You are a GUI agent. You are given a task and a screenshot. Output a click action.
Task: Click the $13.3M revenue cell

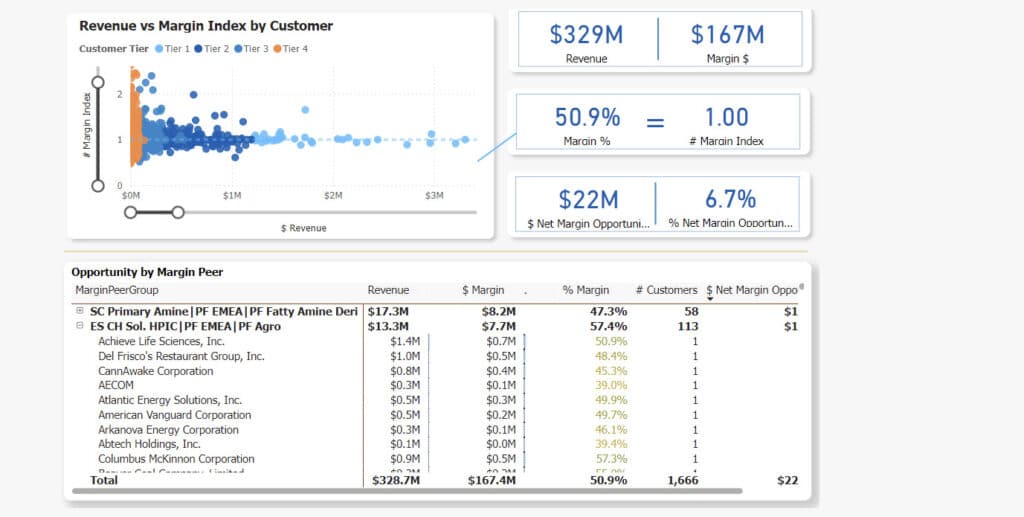(x=389, y=326)
